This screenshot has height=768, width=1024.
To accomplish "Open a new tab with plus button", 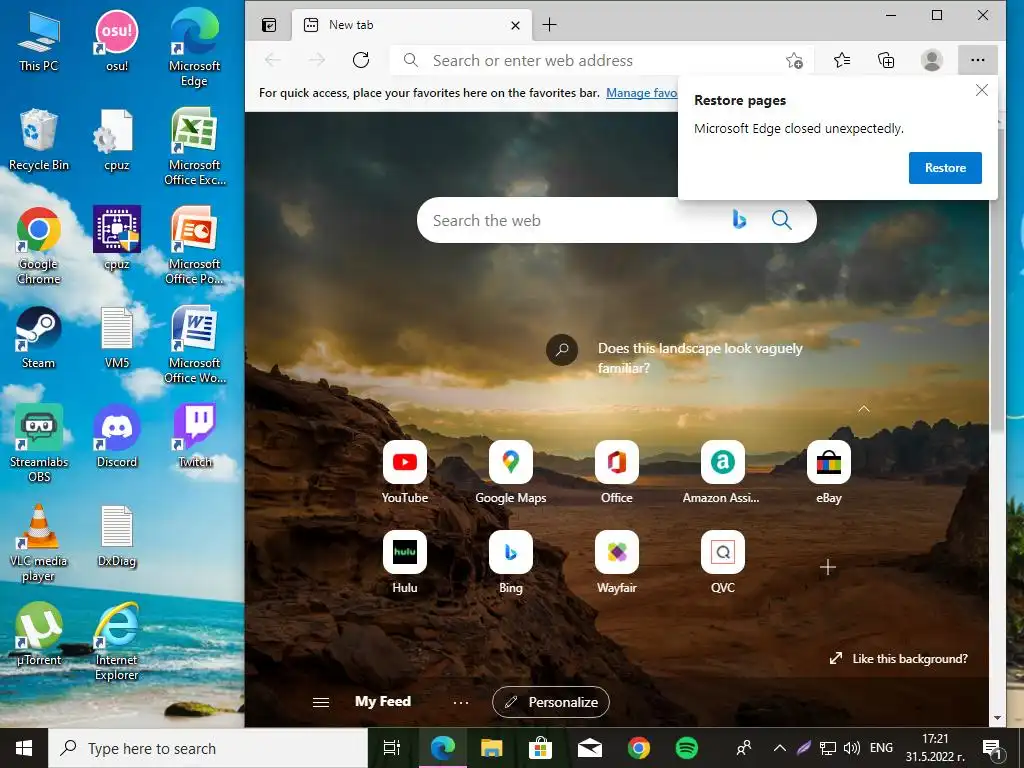I will (550, 25).
